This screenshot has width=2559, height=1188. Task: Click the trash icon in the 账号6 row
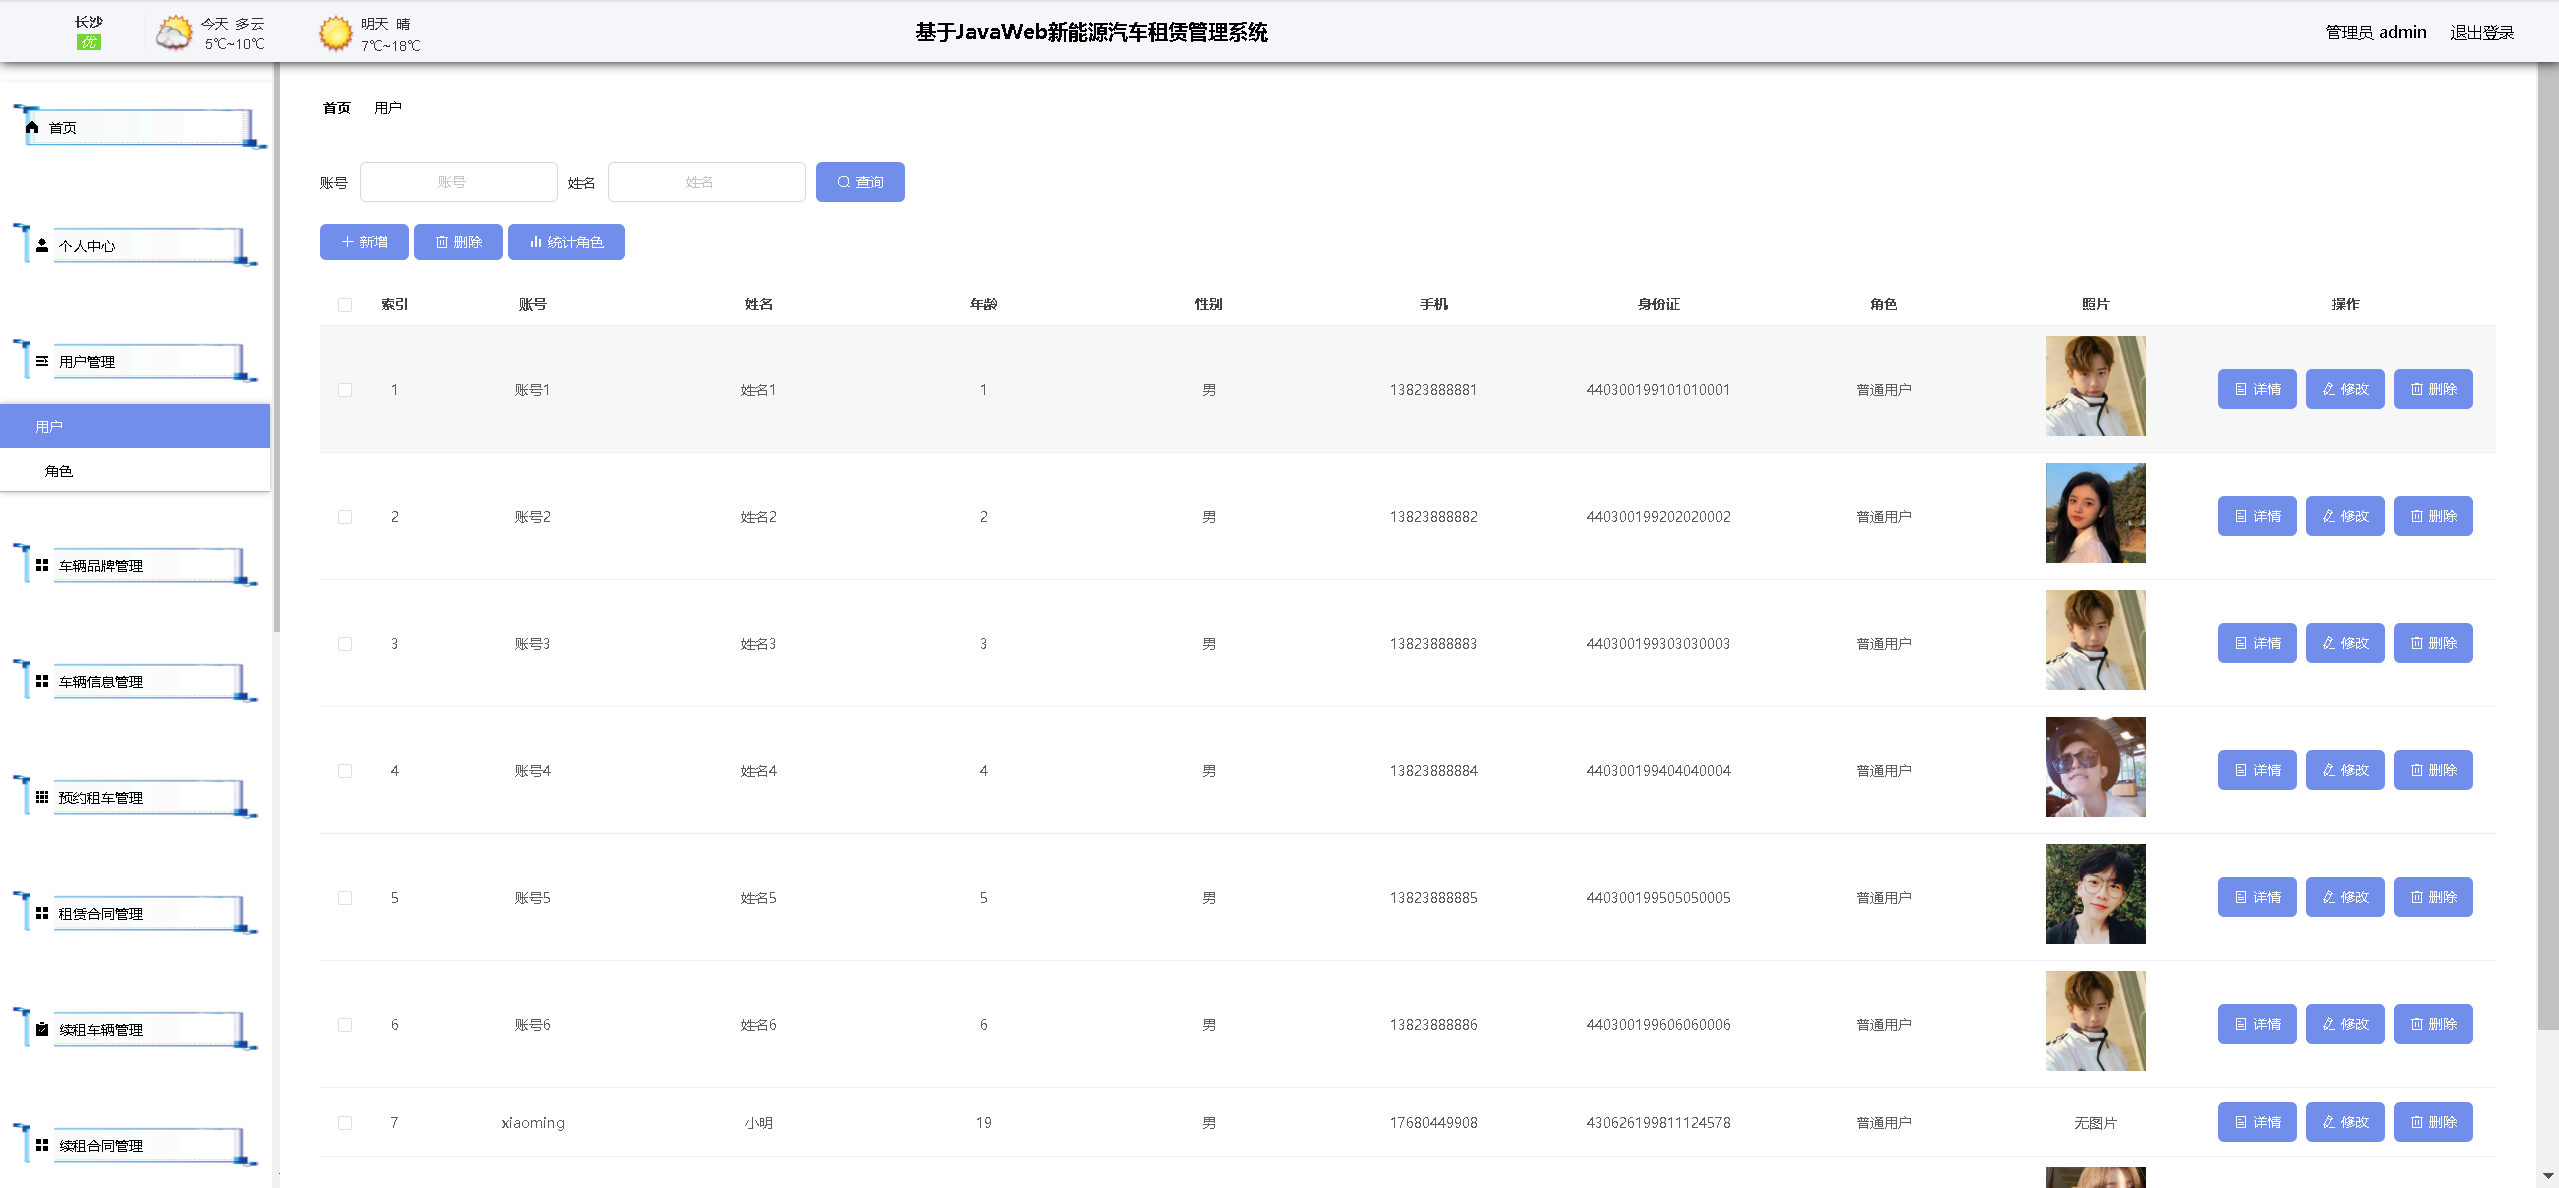click(x=2417, y=1024)
